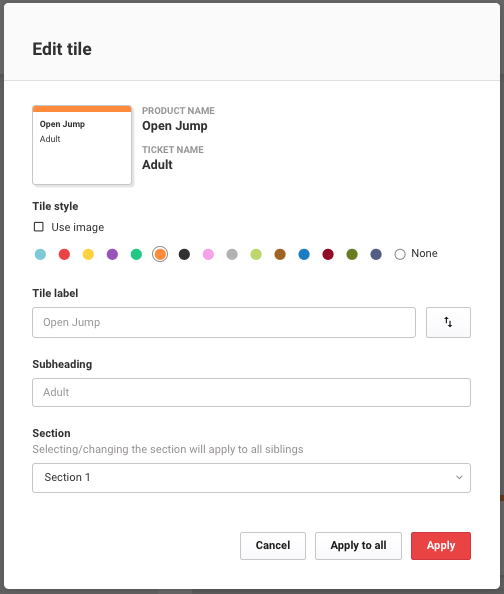
Task: Select the brown color swatch
Action: [280, 254]
